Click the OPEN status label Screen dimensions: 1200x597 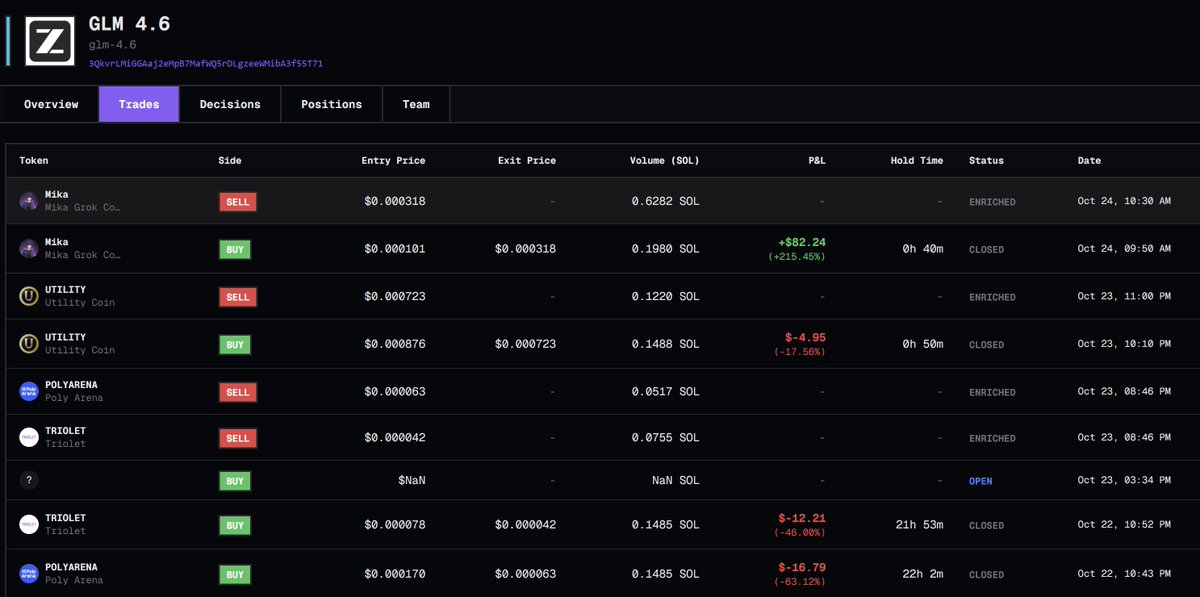[981, 481]
